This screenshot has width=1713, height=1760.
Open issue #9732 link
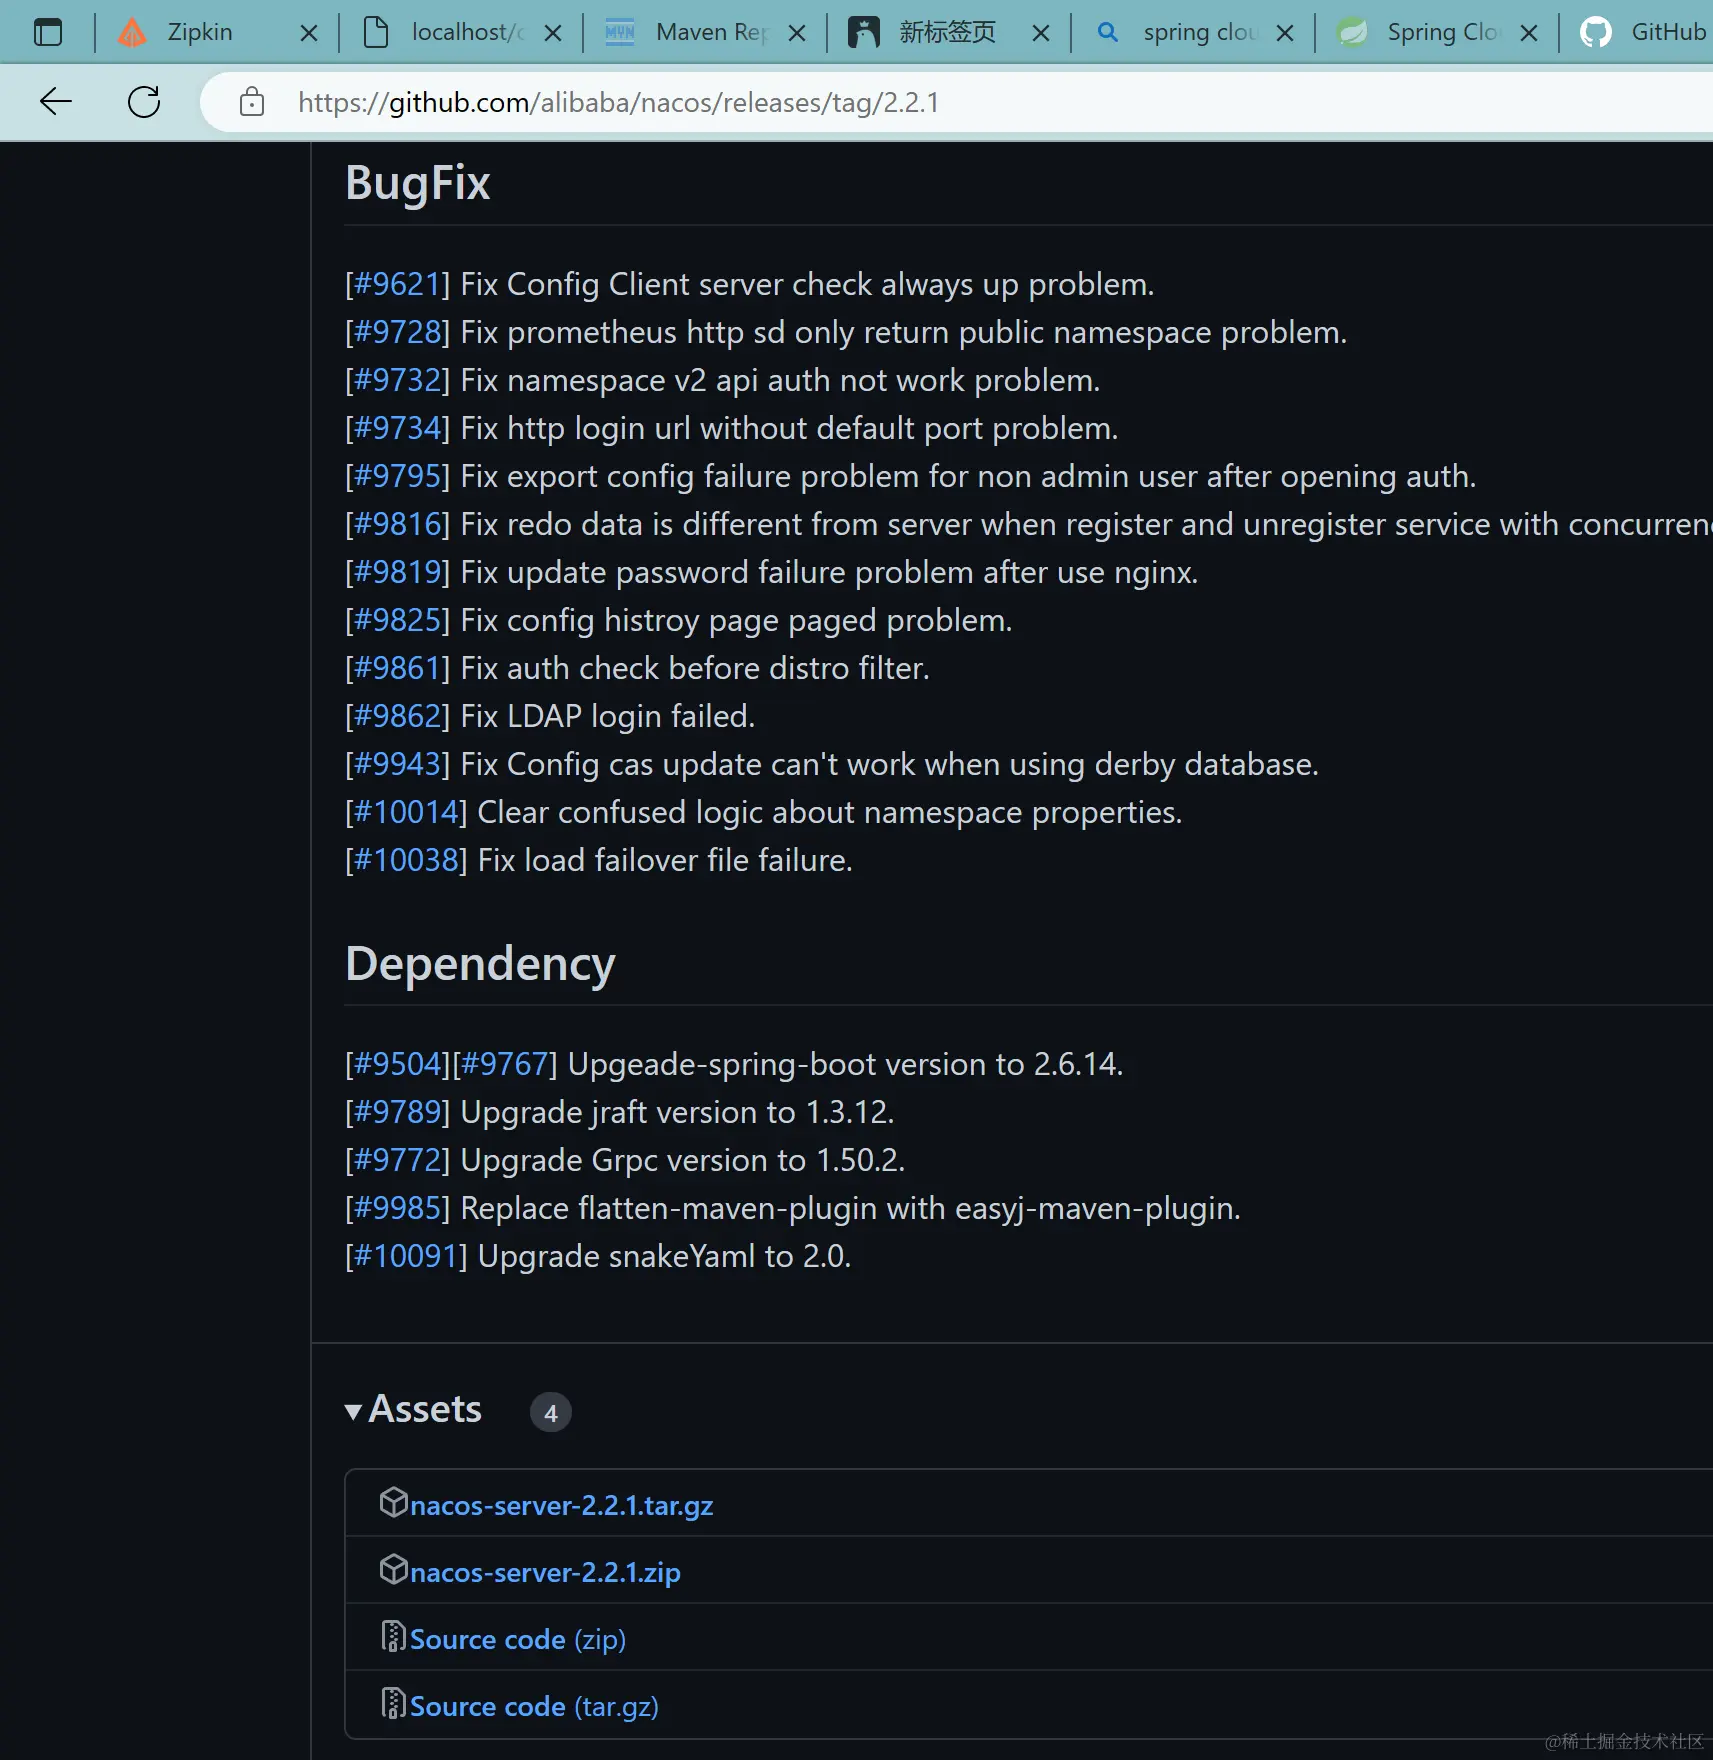[x=397, y=380]
